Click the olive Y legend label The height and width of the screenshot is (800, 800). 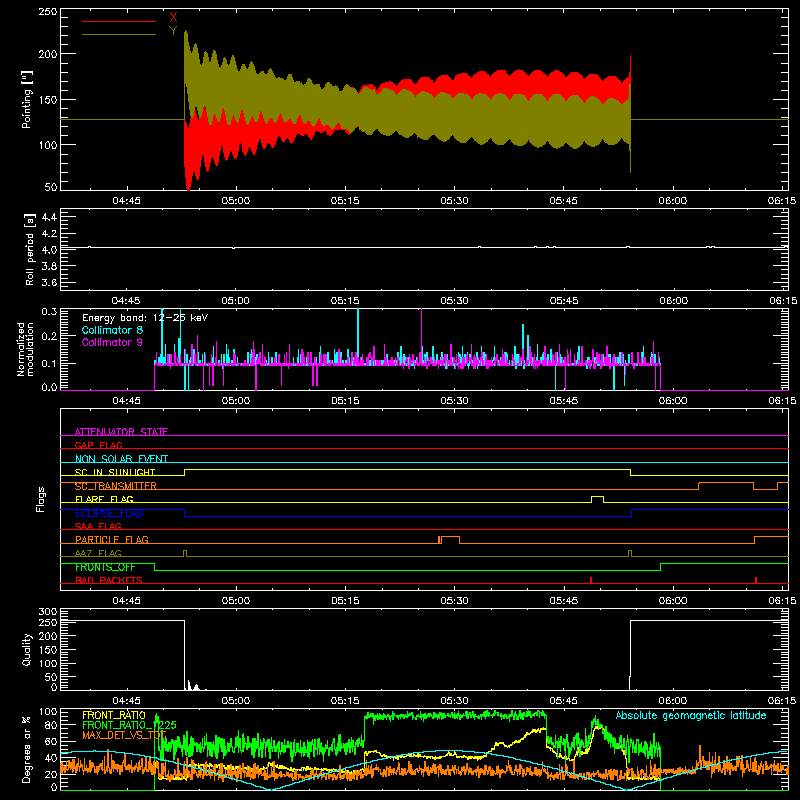tap(173, 31)
